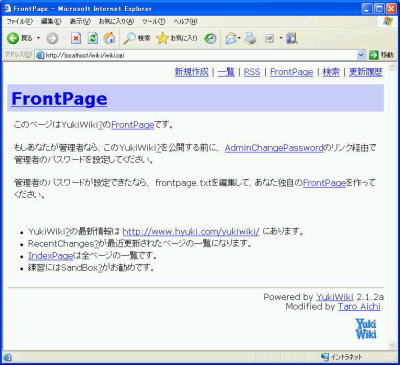Click the YukiWiki logo image
Viewport: 400px width, 365px height.
coord(366,329)
